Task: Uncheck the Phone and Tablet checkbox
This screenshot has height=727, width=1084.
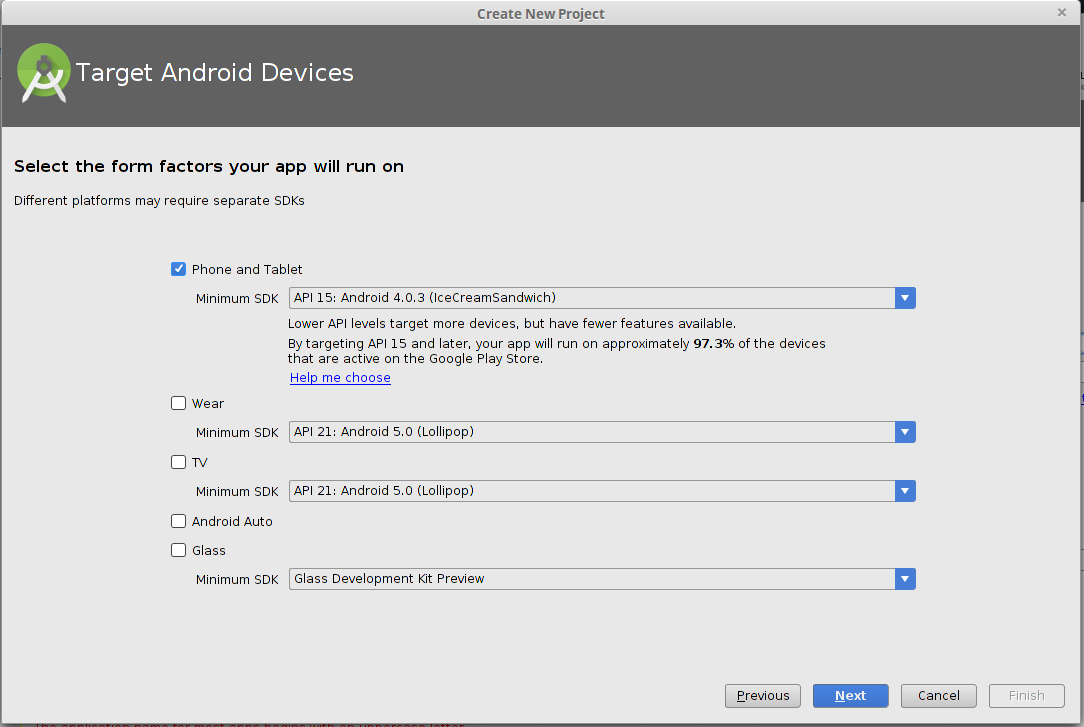Action: tap(179, 269)
